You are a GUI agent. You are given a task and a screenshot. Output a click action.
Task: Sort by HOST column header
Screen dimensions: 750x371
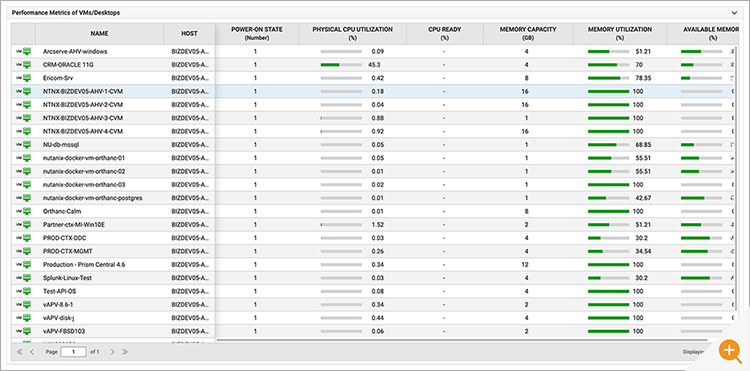click(189, 33)
